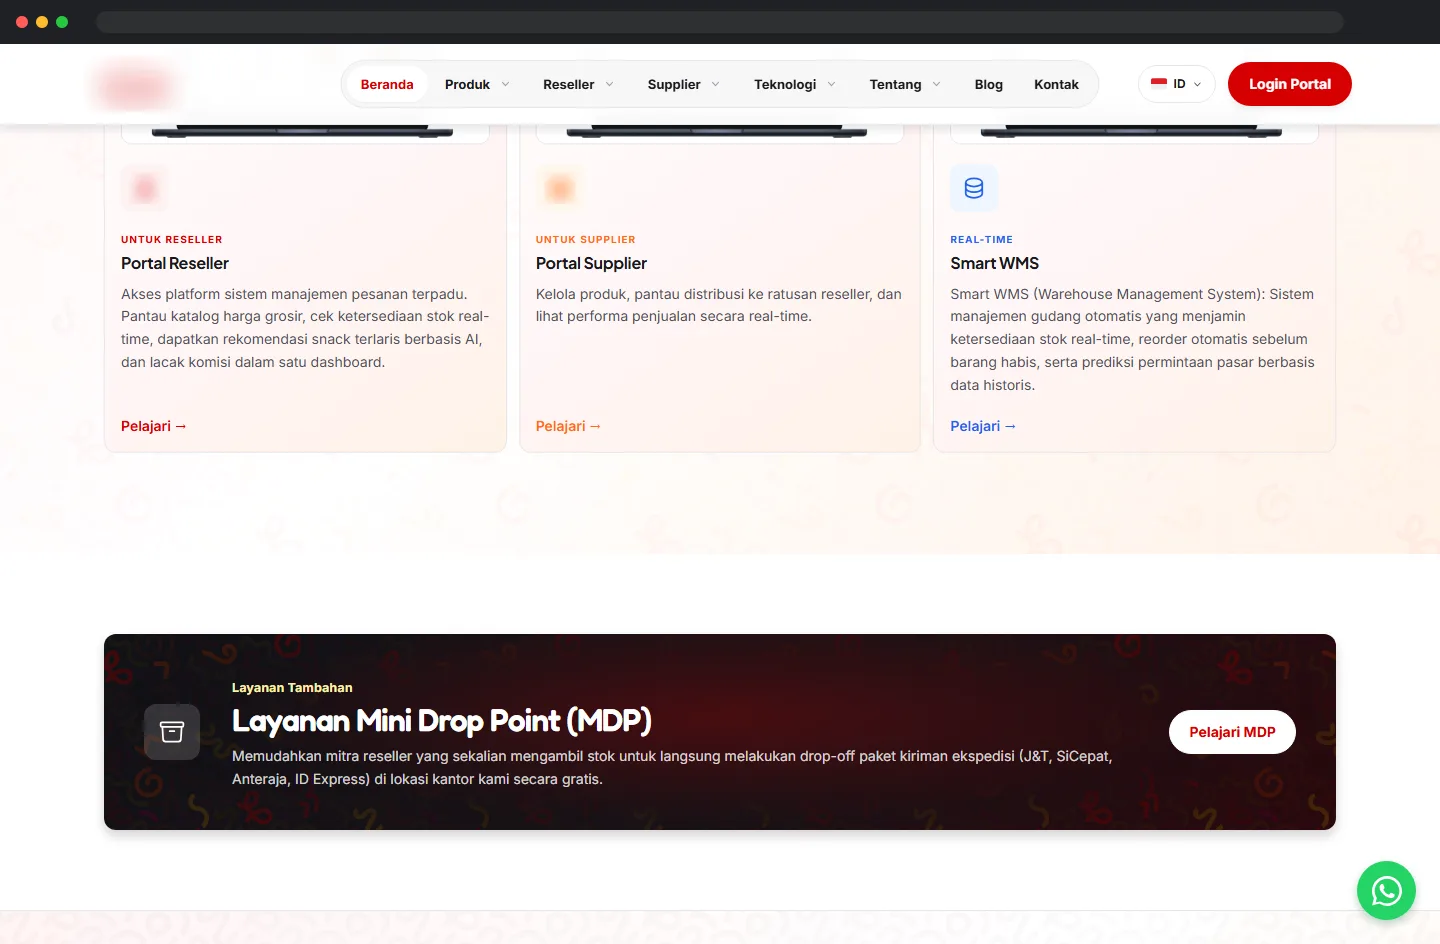Maximize the window with green button
Viewport: 1440px width, 944px height.
pyautogui.click(x=62, y=22)
